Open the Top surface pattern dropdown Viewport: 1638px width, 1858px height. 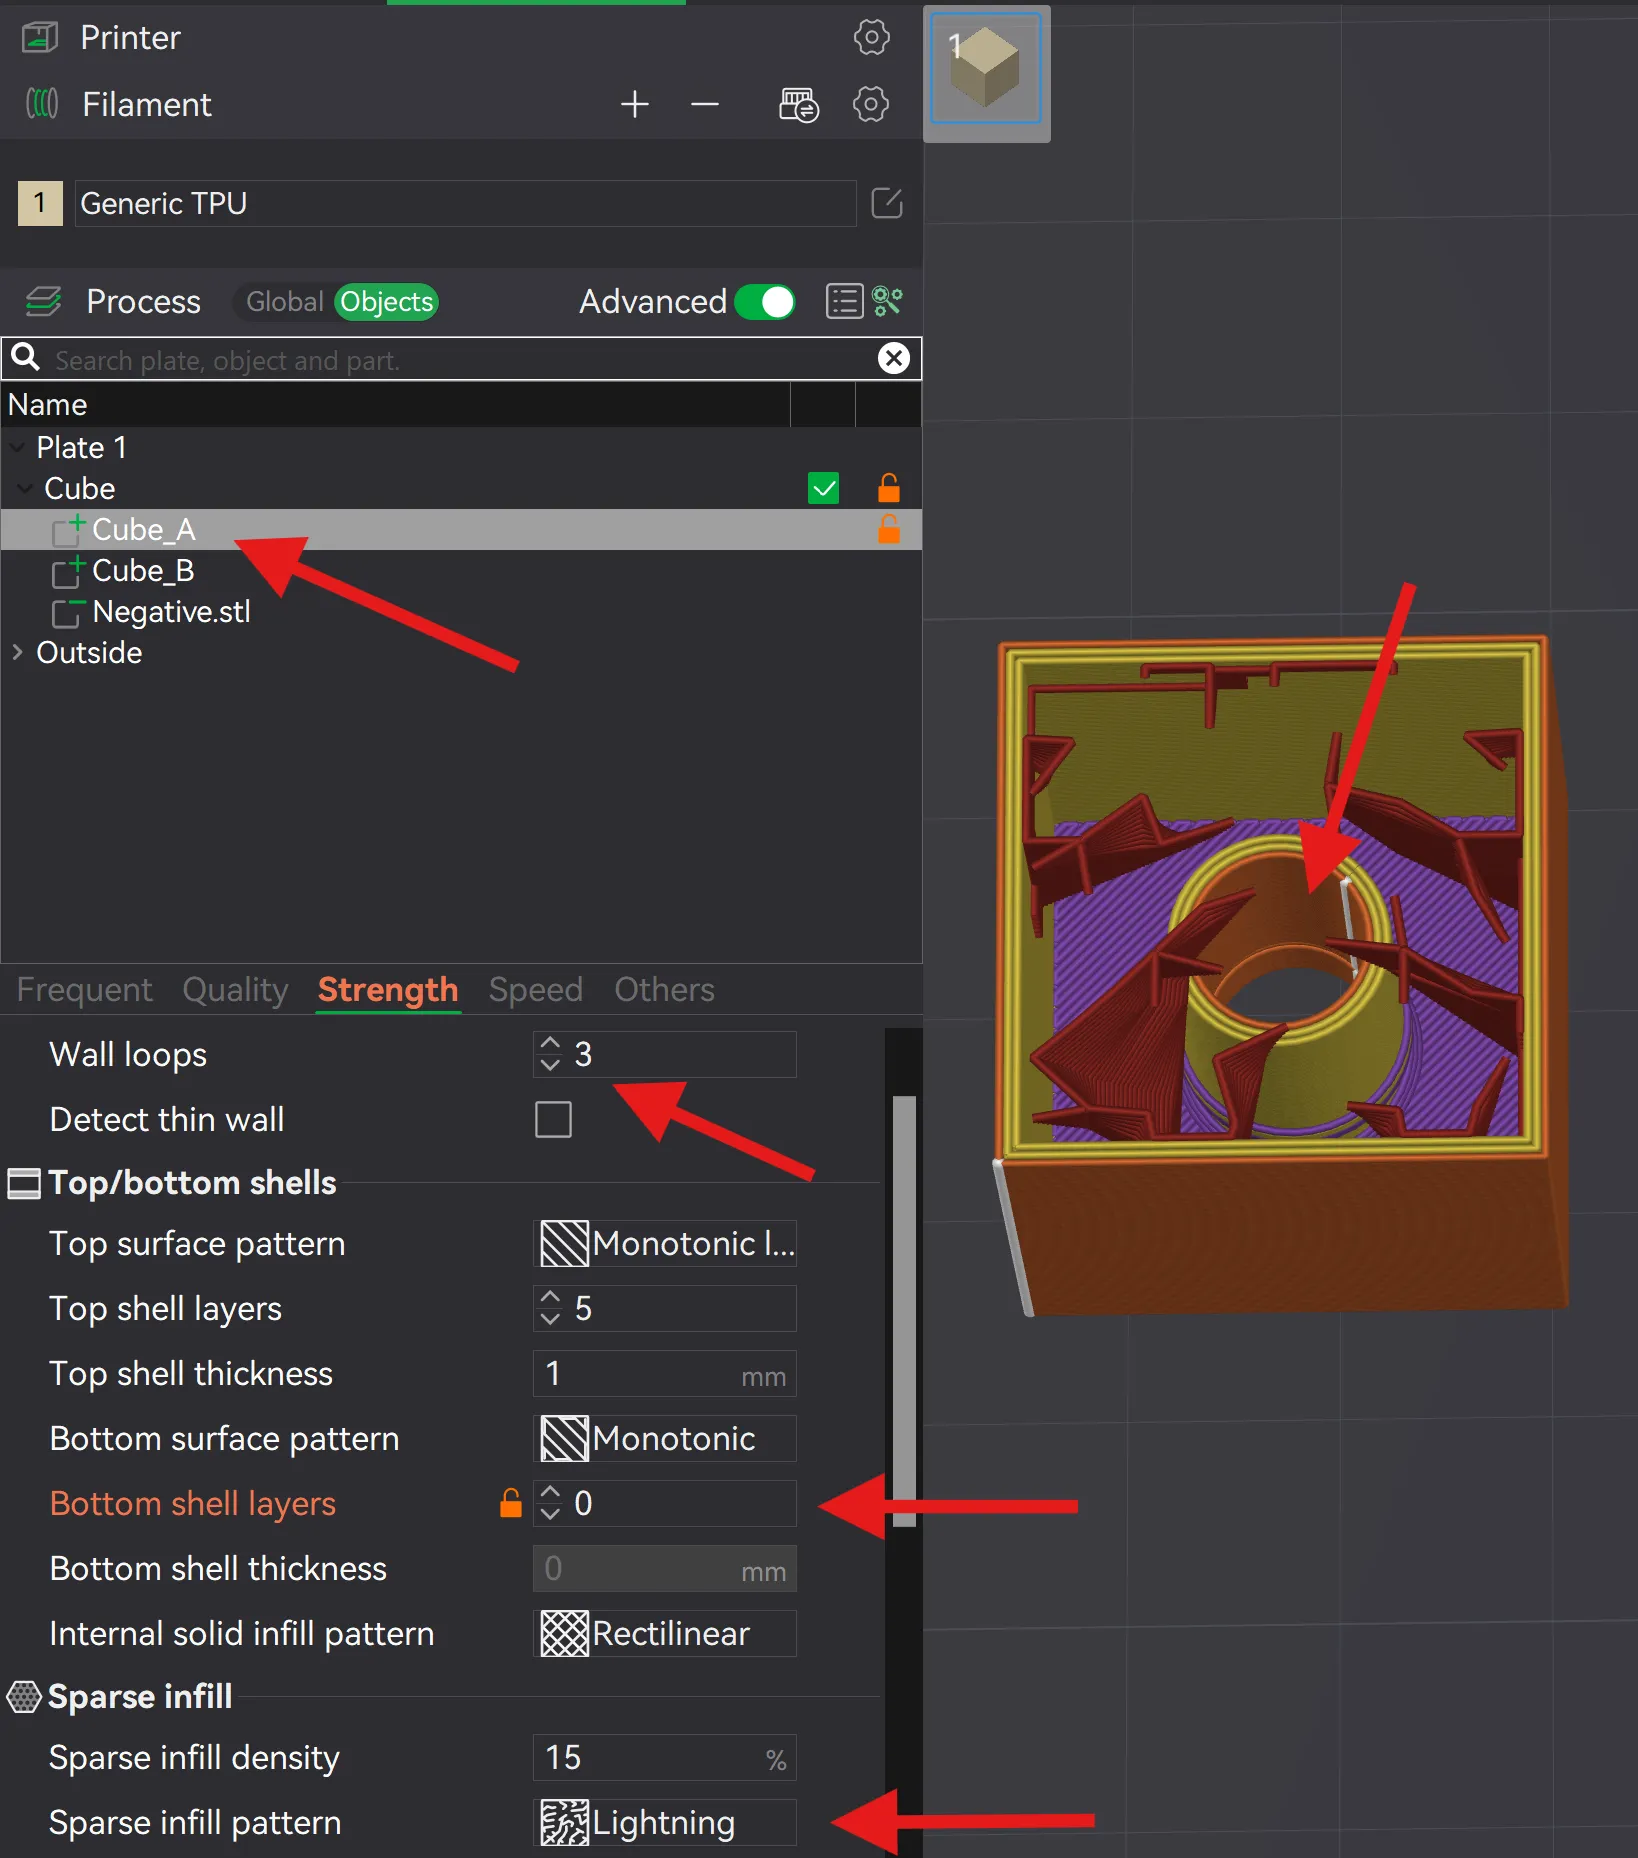(x=665, y=1243)
